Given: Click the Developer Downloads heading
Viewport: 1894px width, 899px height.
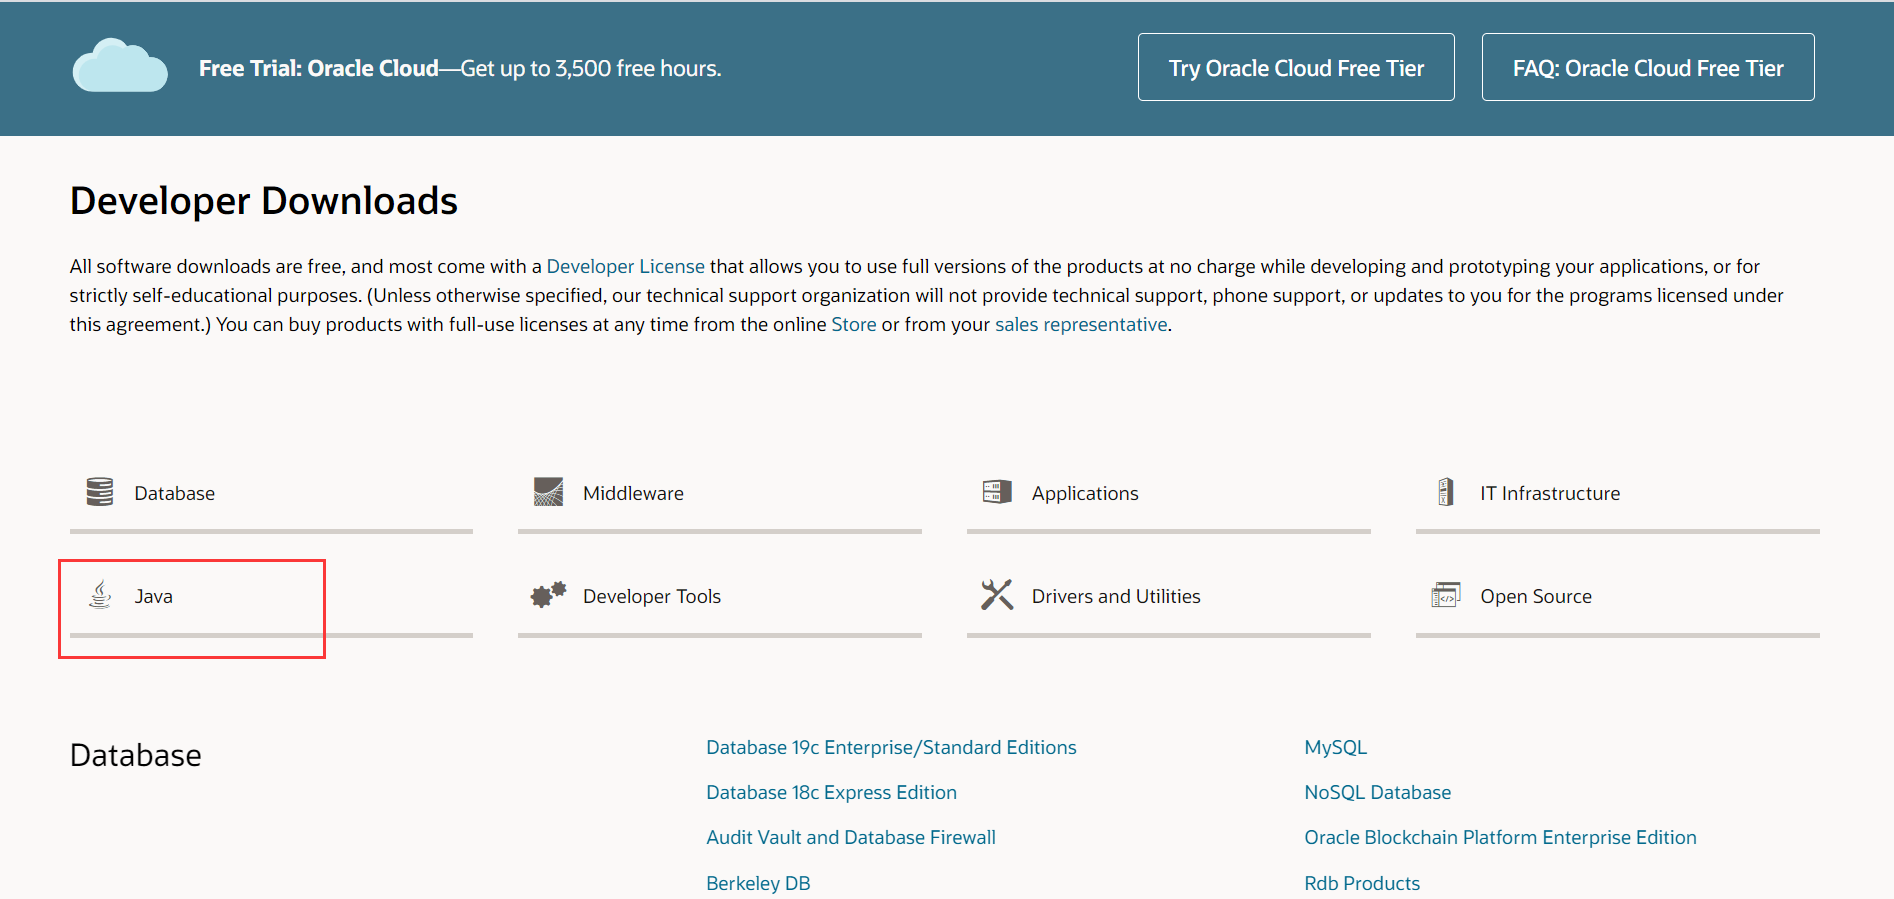Looking at the screenshot, I should click(x=264, y=201).
